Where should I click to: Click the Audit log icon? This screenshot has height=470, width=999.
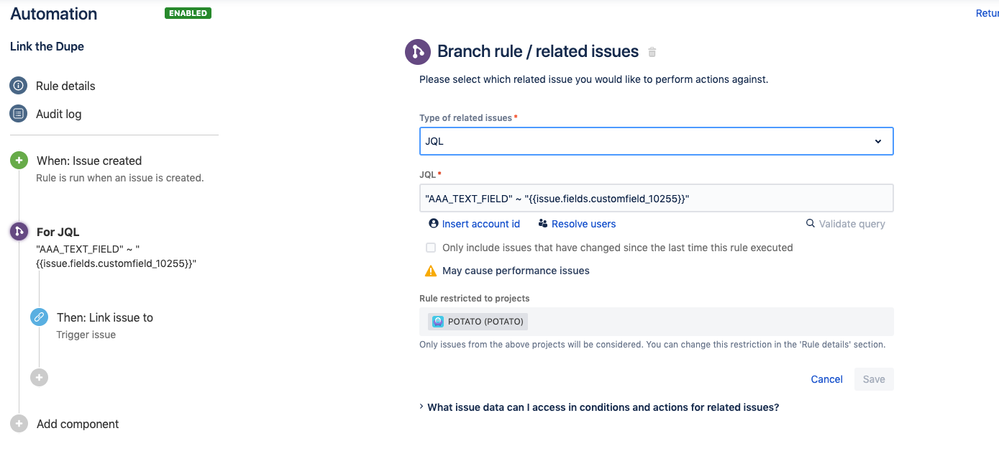pyautogui.click(x=18, y=114)
